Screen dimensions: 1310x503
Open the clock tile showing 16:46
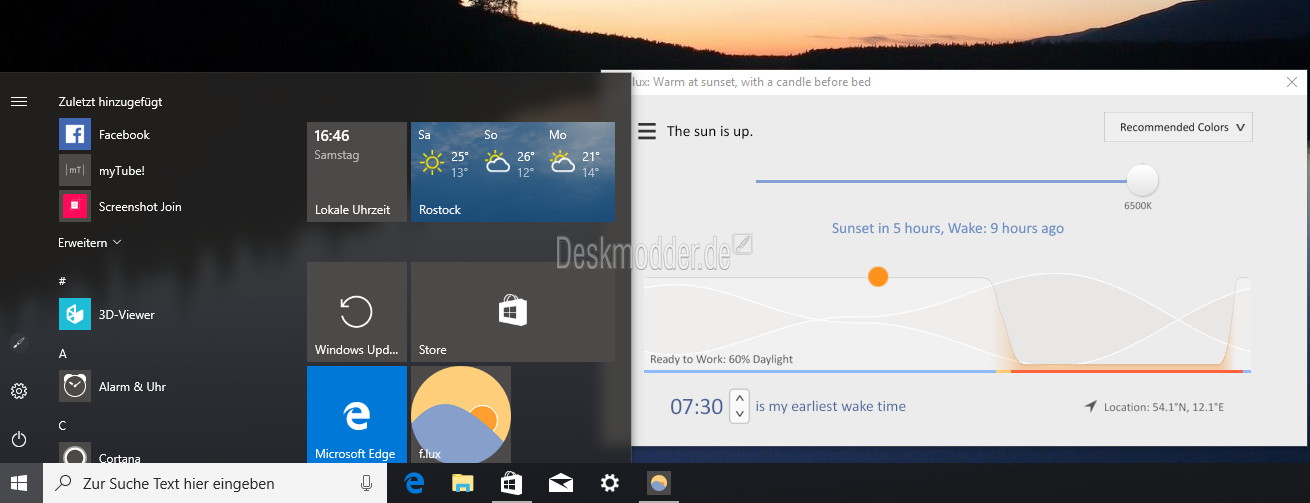click(x=357, y=172)
